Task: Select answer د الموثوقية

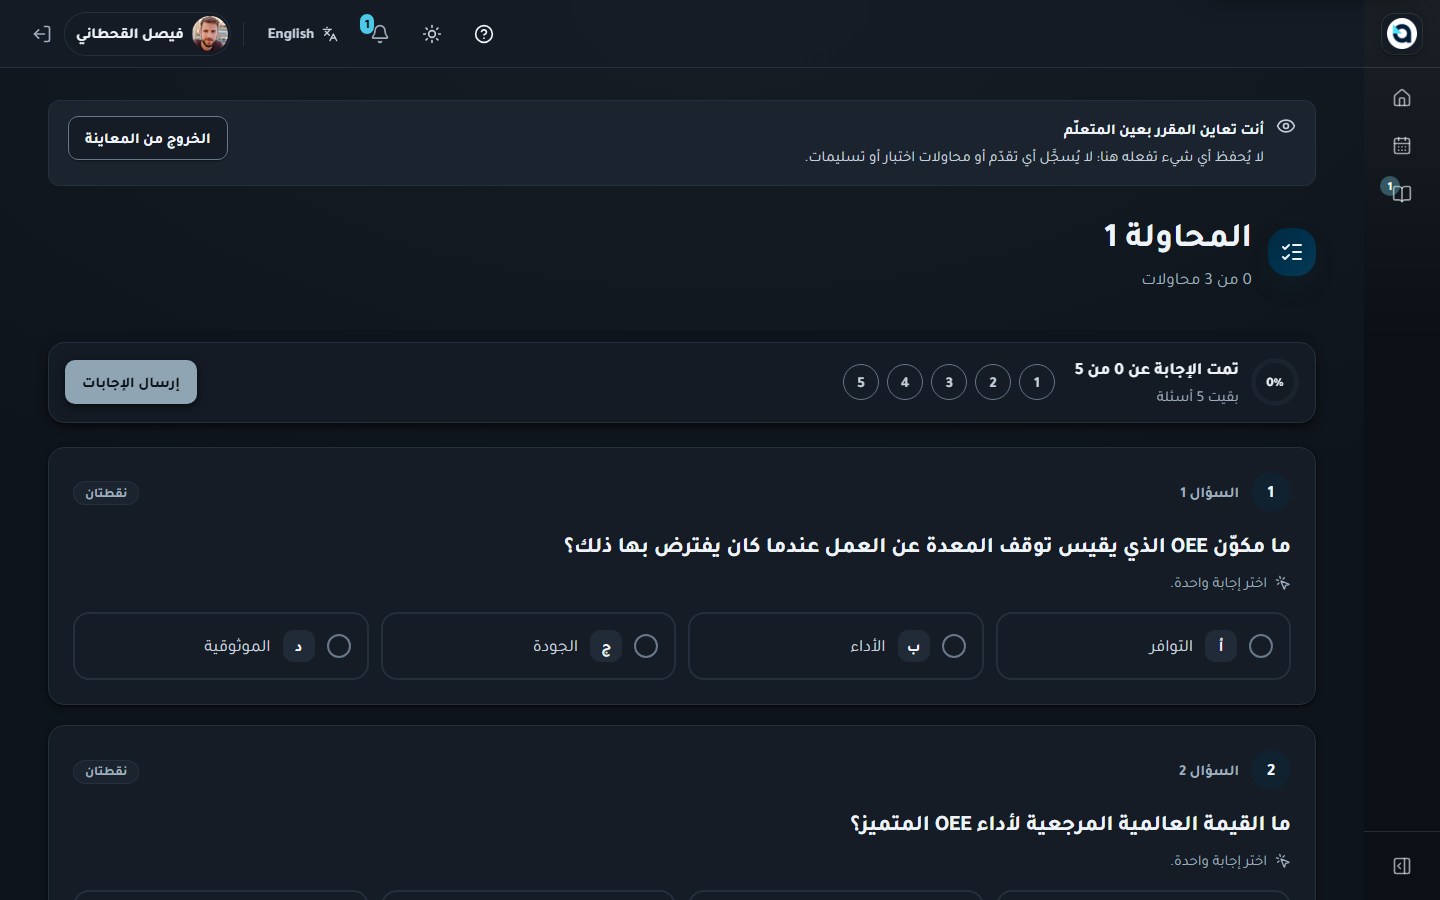Action: click(x=221, y=646)
